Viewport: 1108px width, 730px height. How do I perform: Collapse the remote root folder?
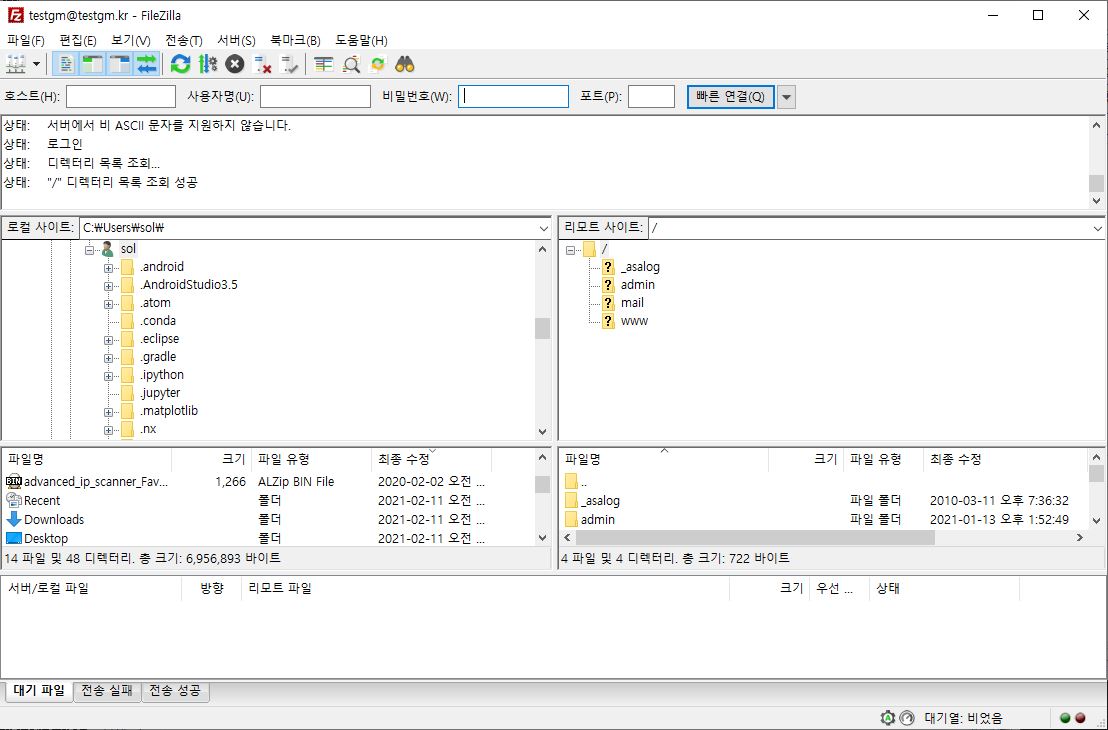pos(570,249)
